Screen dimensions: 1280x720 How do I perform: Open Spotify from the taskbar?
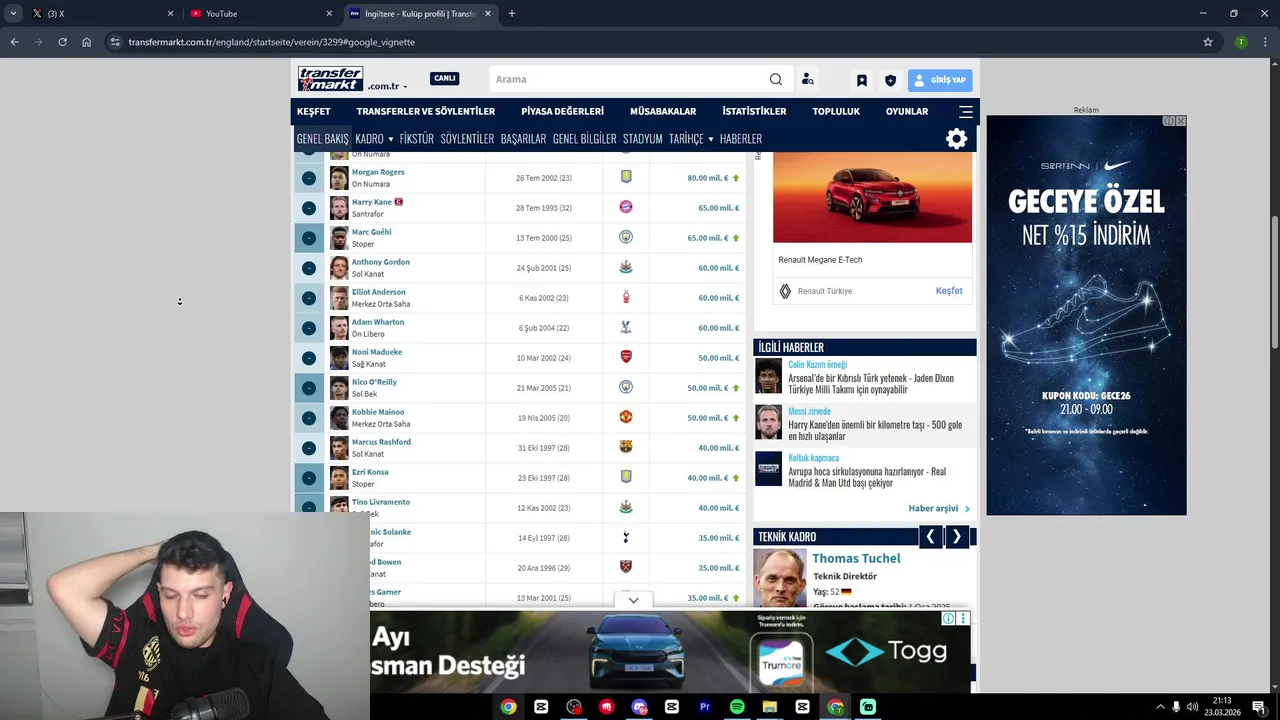pos(737,707)
